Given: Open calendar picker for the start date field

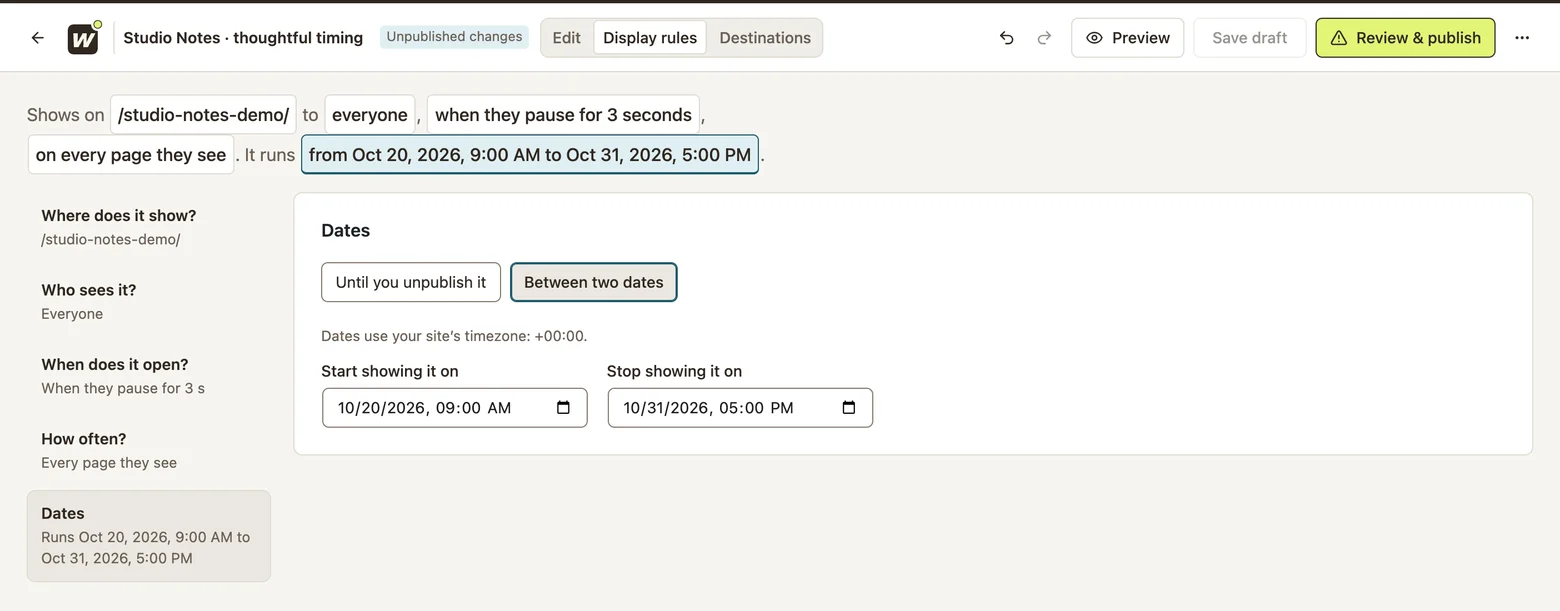Looking at the screenshot, I should coord(563,408).
